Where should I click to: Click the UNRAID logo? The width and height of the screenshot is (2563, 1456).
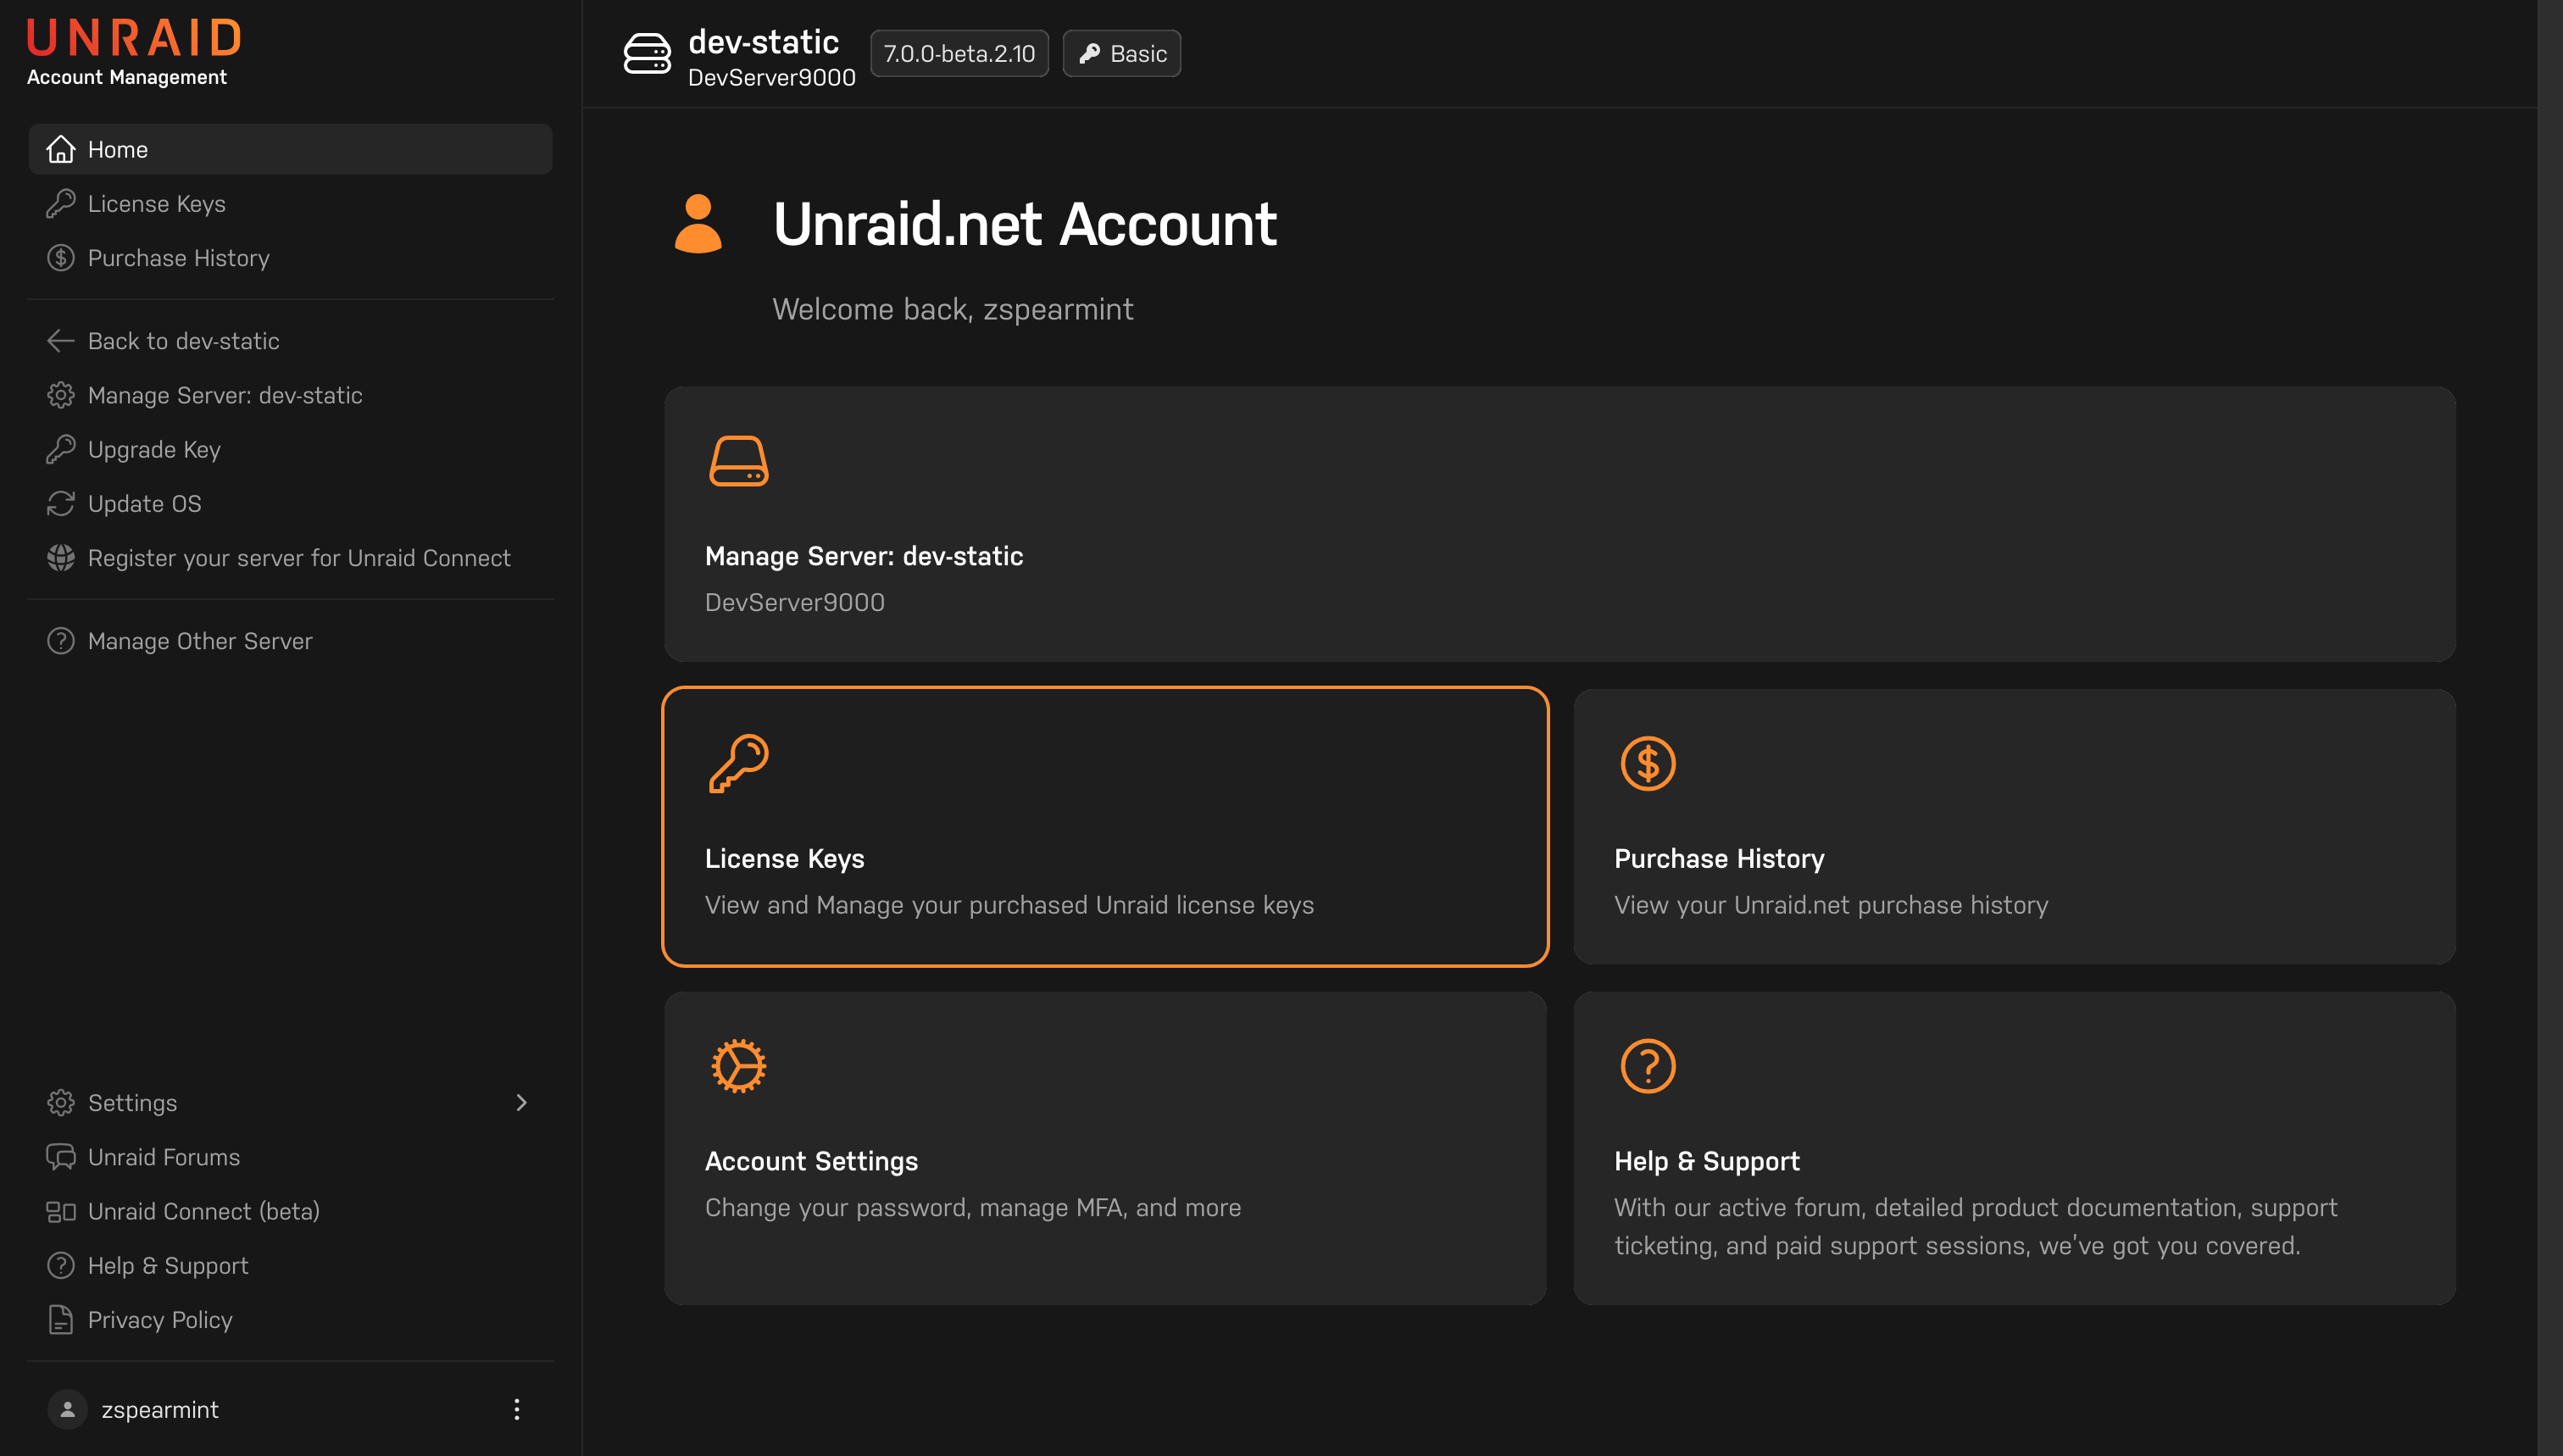coord(134,39)
